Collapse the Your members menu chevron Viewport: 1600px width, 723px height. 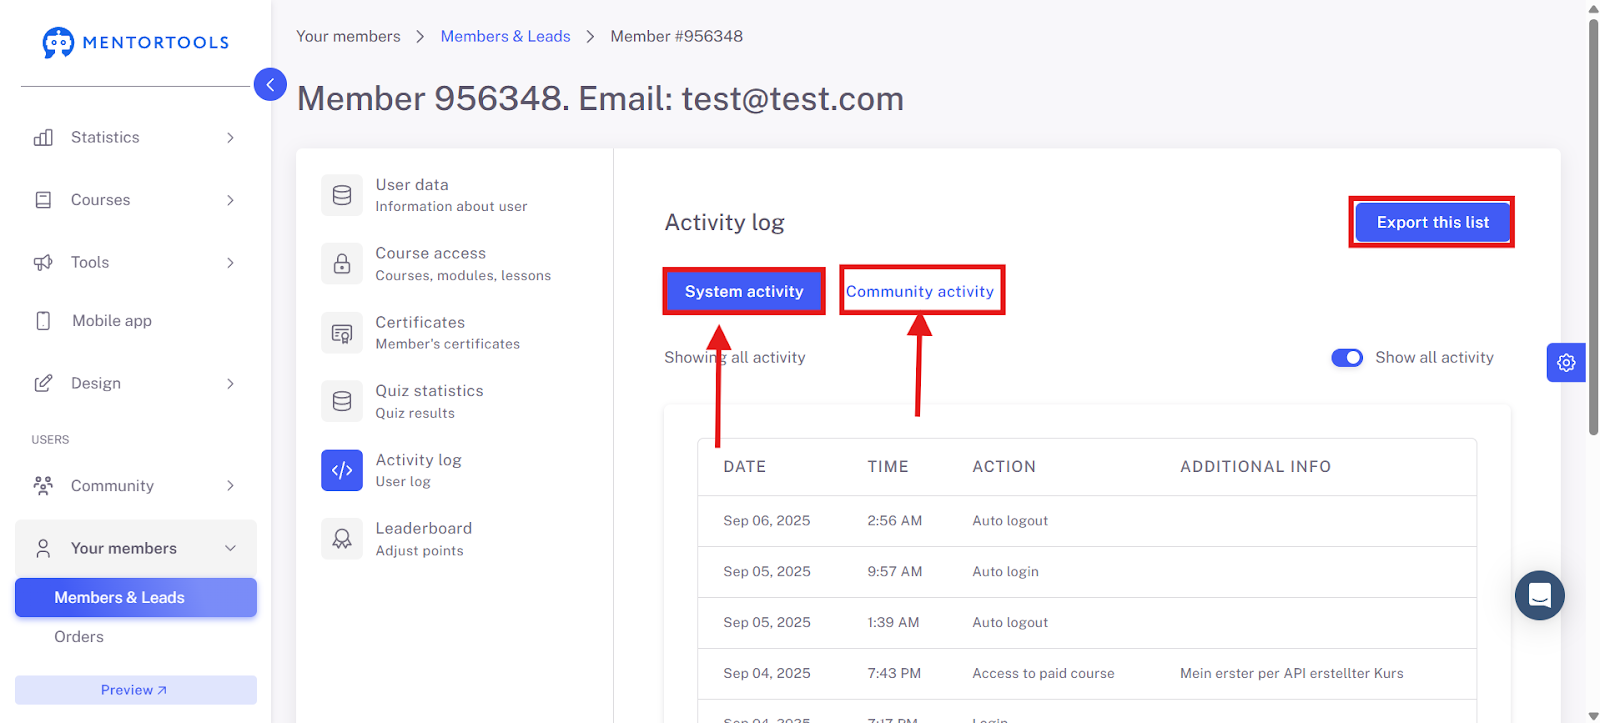(230, 548)
